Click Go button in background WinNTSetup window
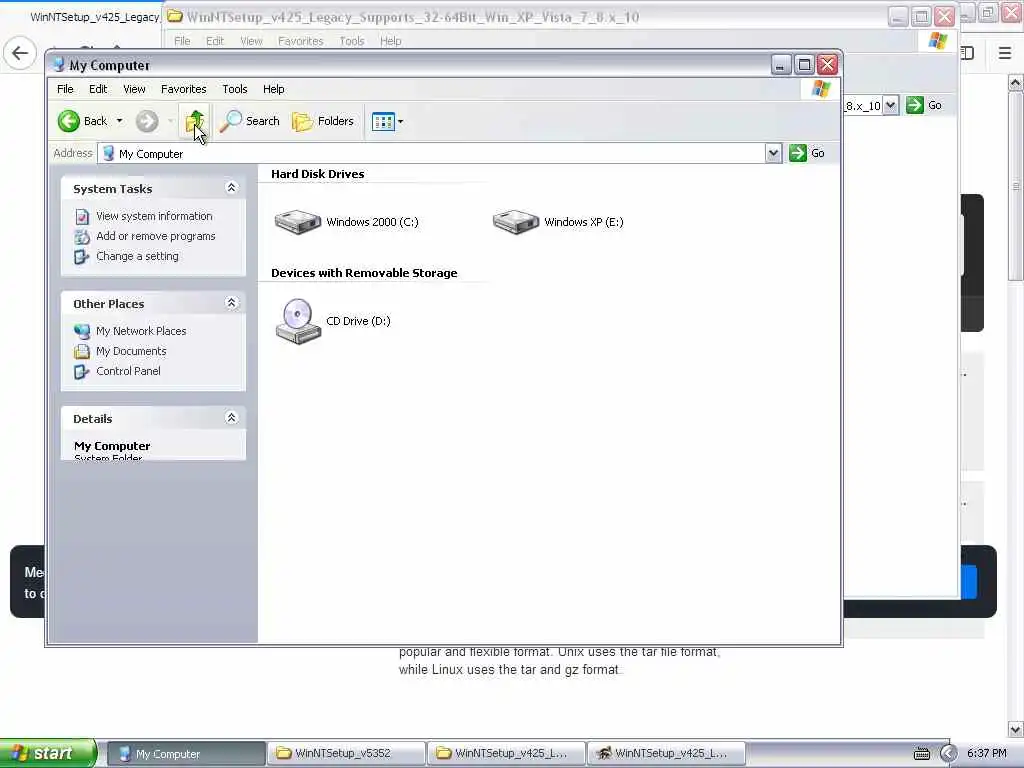 [x=924, y=105]
